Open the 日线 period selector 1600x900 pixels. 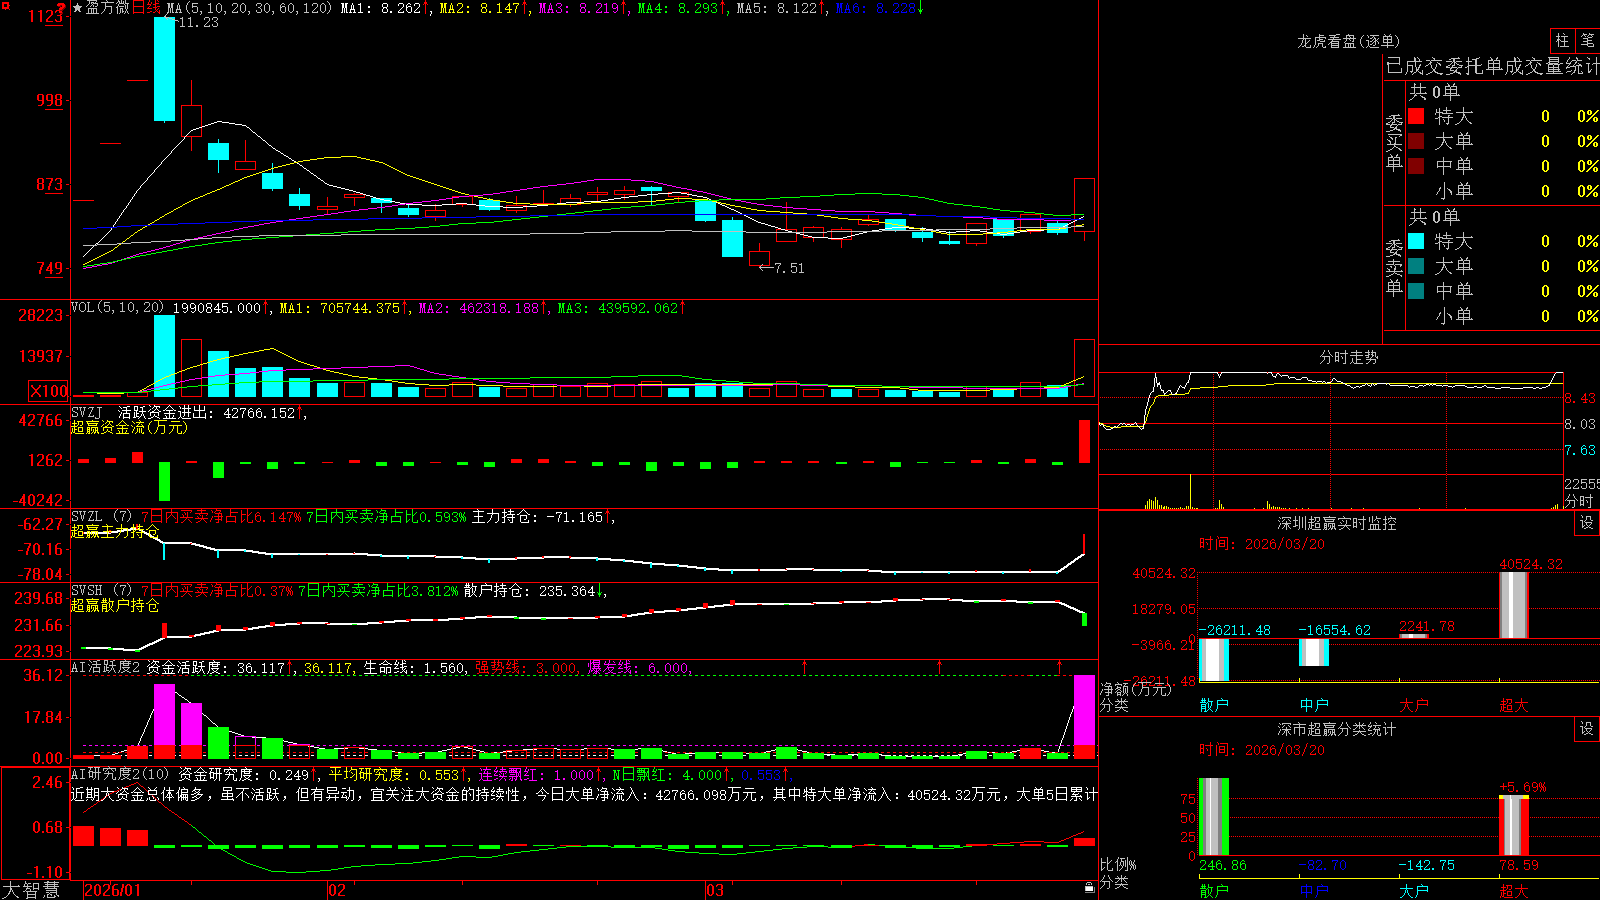(146, 8)
